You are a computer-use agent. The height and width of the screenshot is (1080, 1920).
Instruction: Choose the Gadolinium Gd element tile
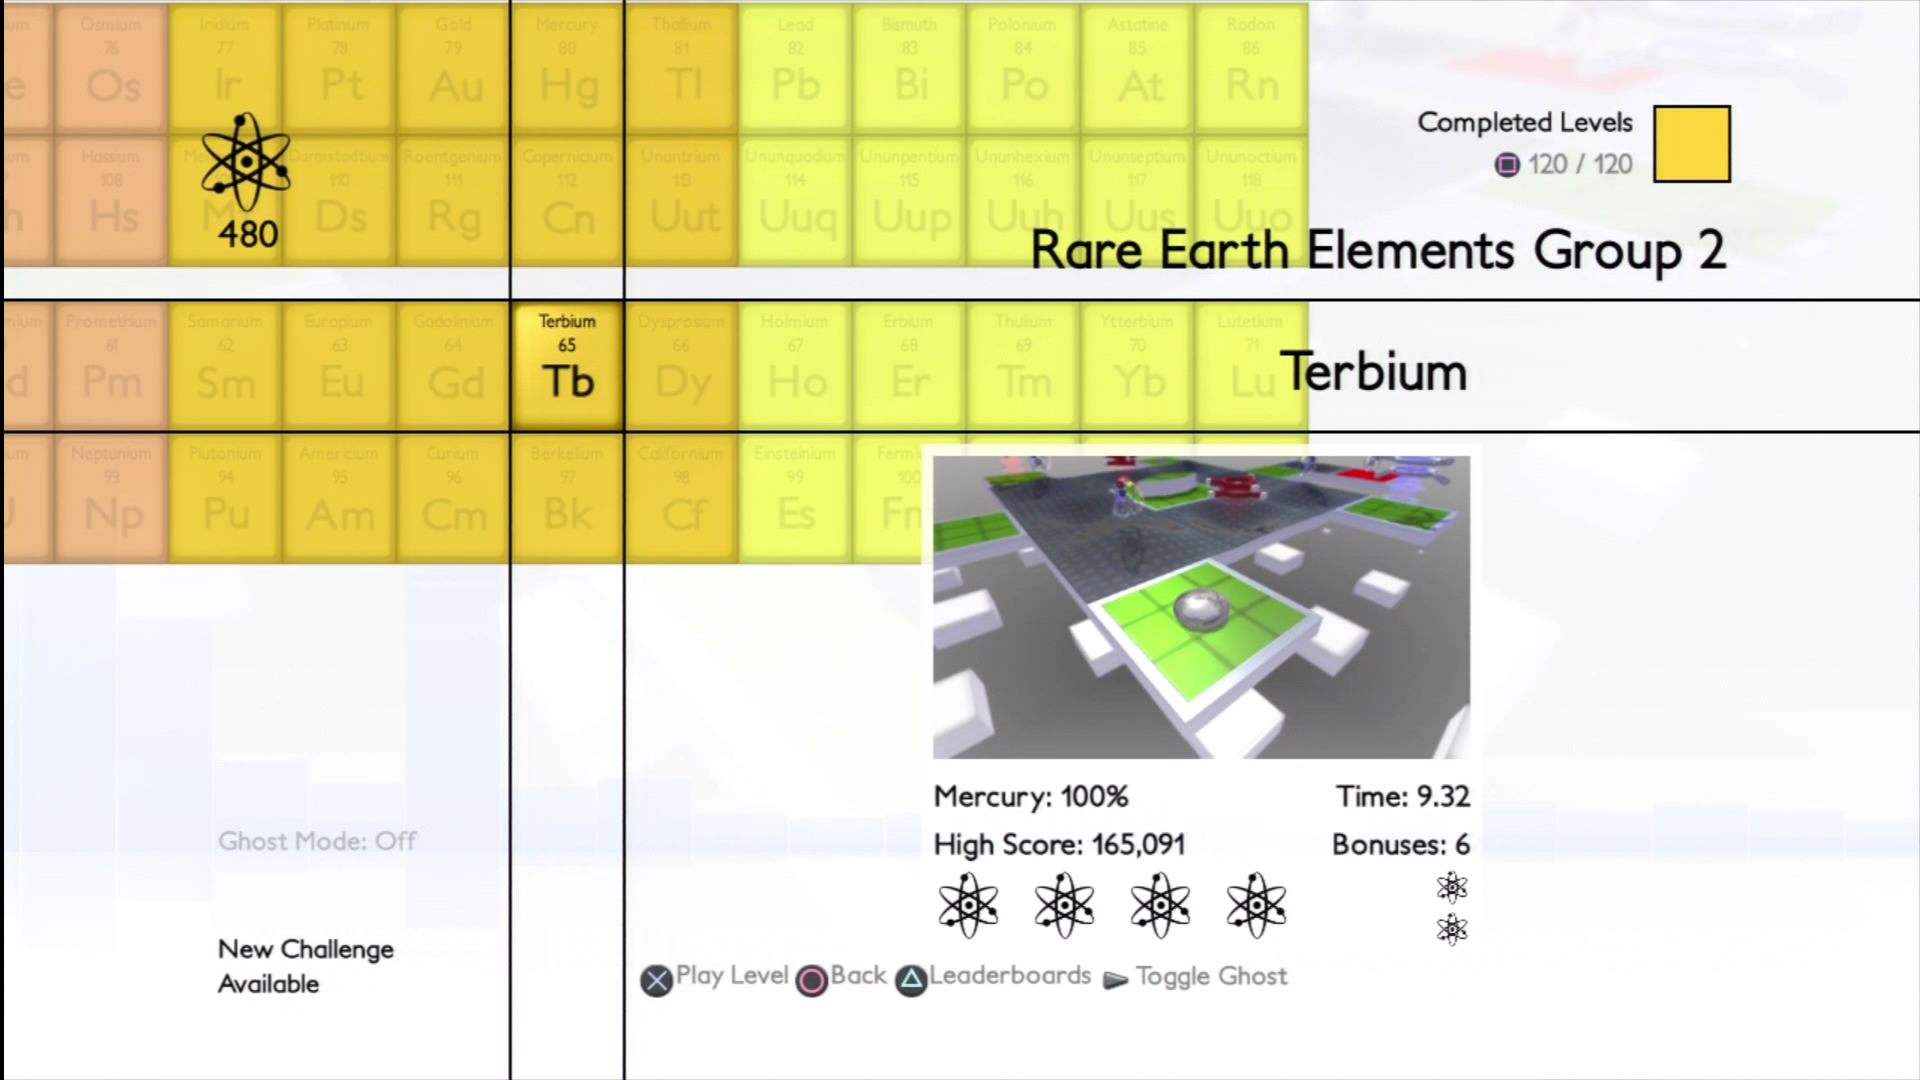coord(454,366)
